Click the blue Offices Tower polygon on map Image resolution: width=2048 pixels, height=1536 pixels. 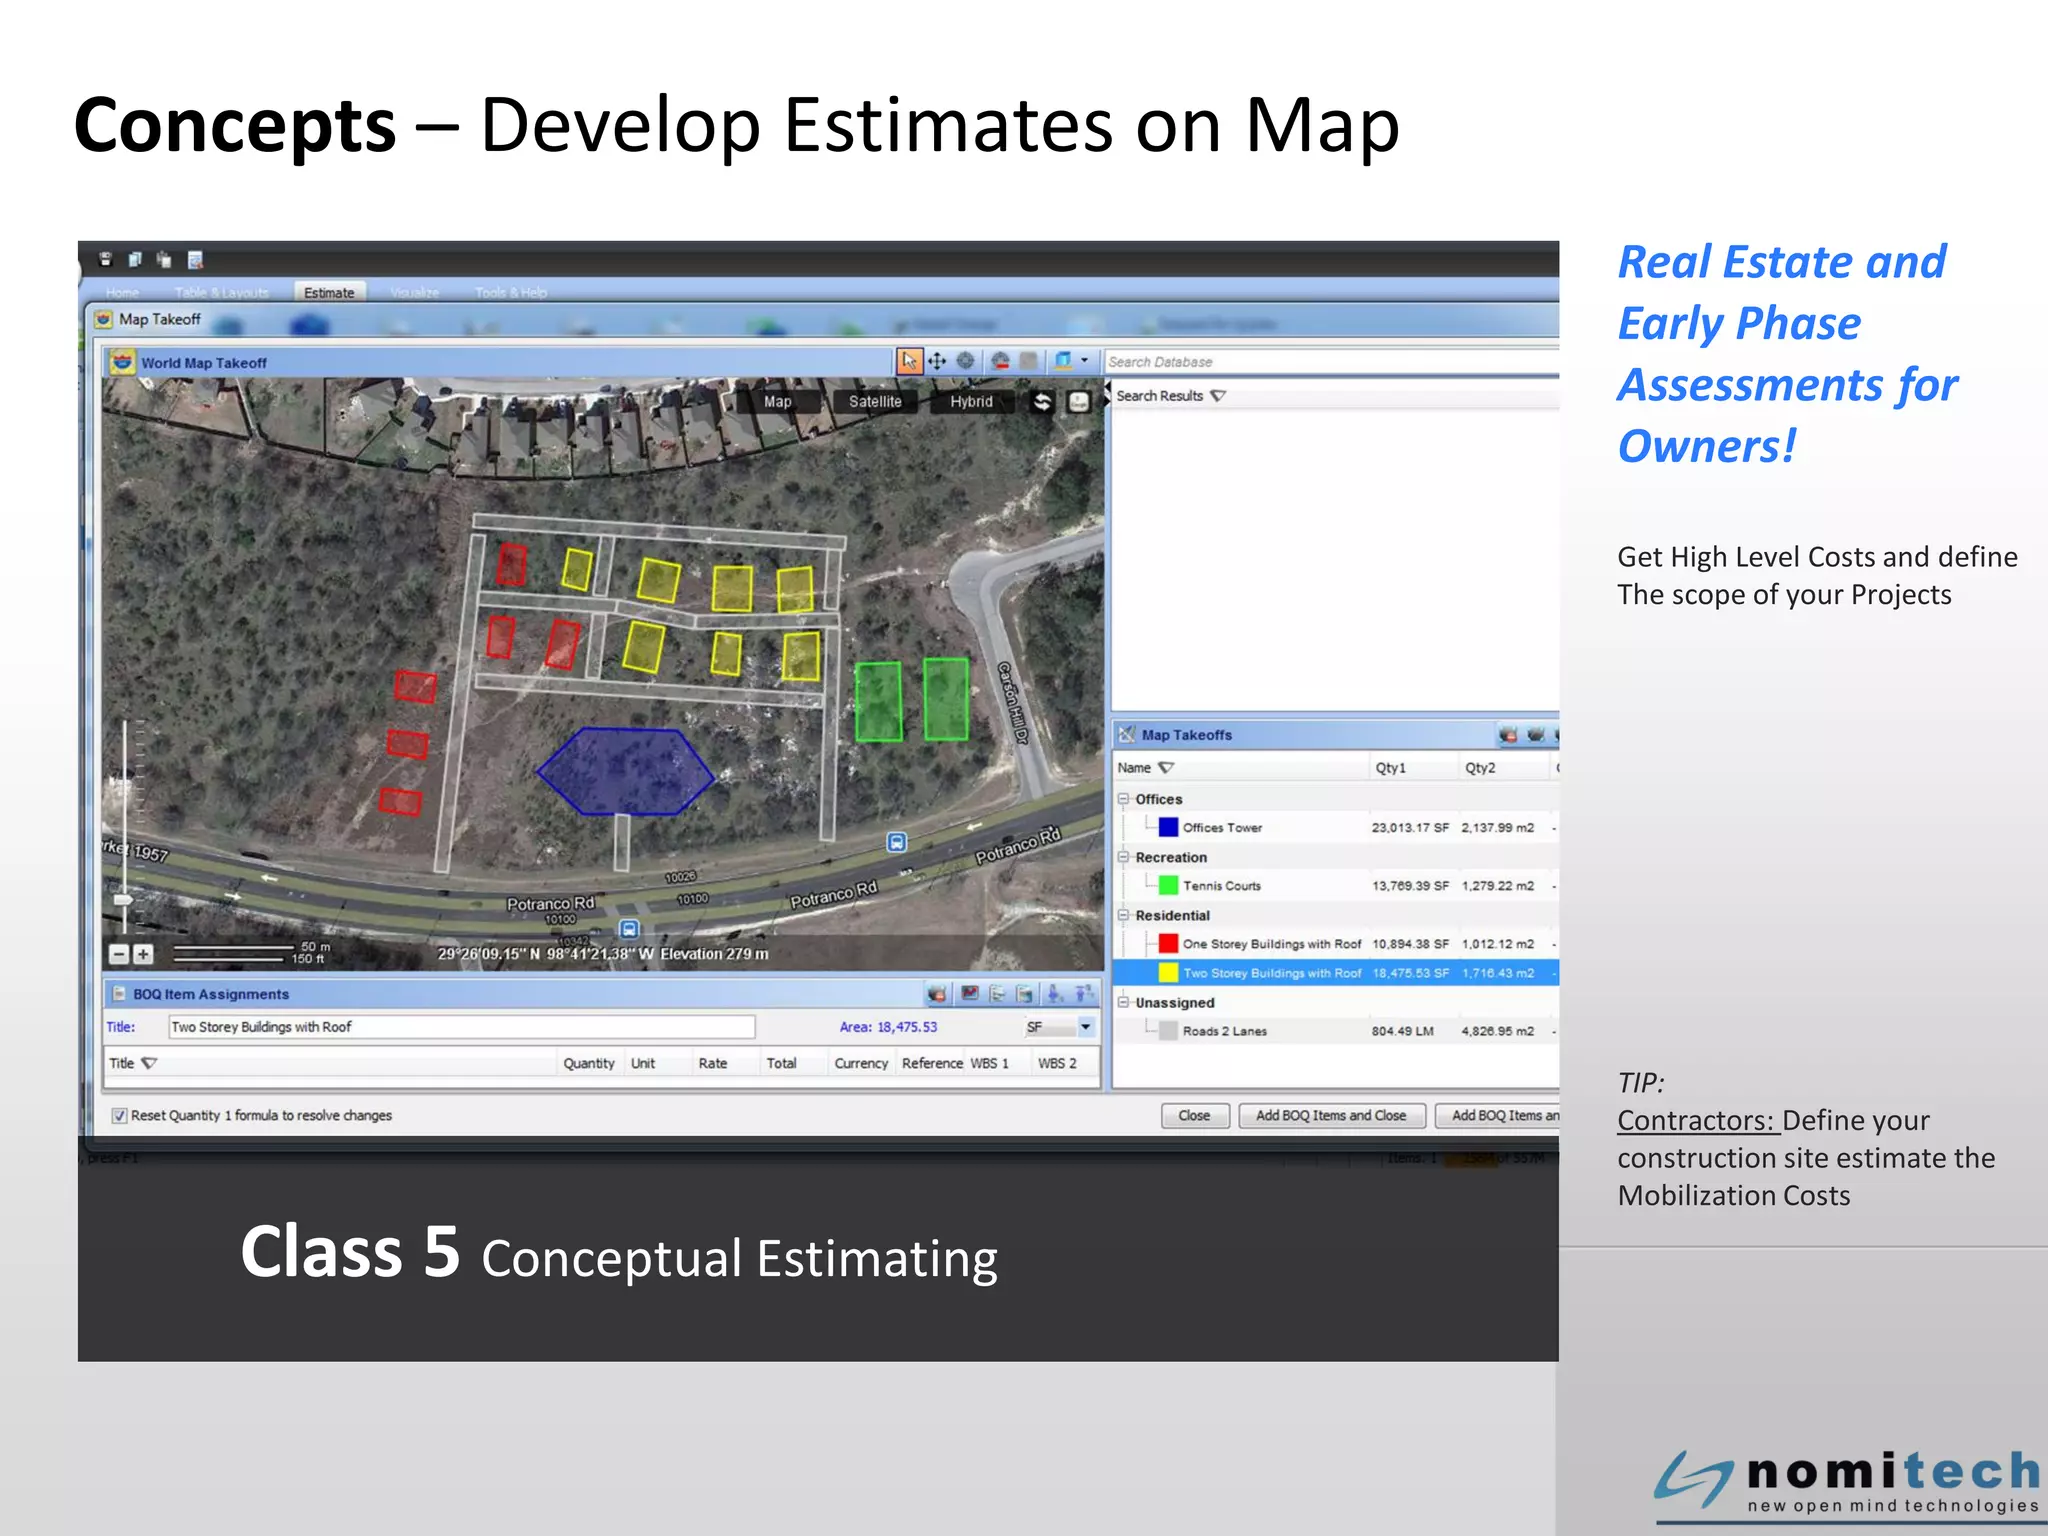[x=626, y=771]
